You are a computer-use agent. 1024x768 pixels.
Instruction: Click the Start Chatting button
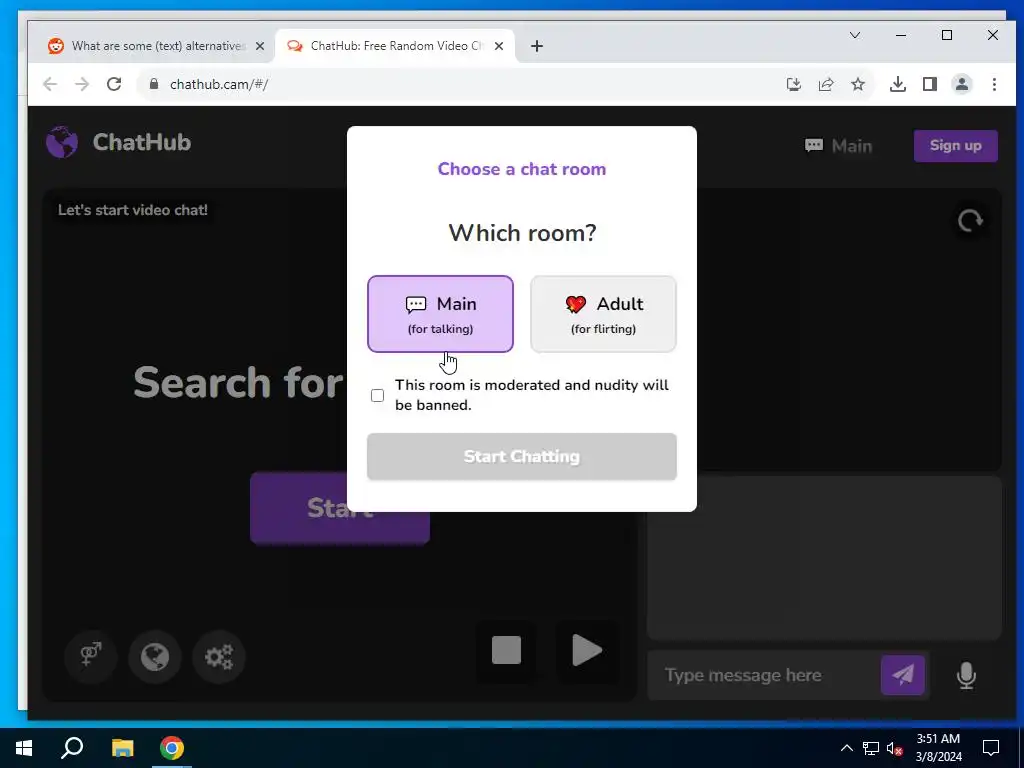(x=521, y=456)
